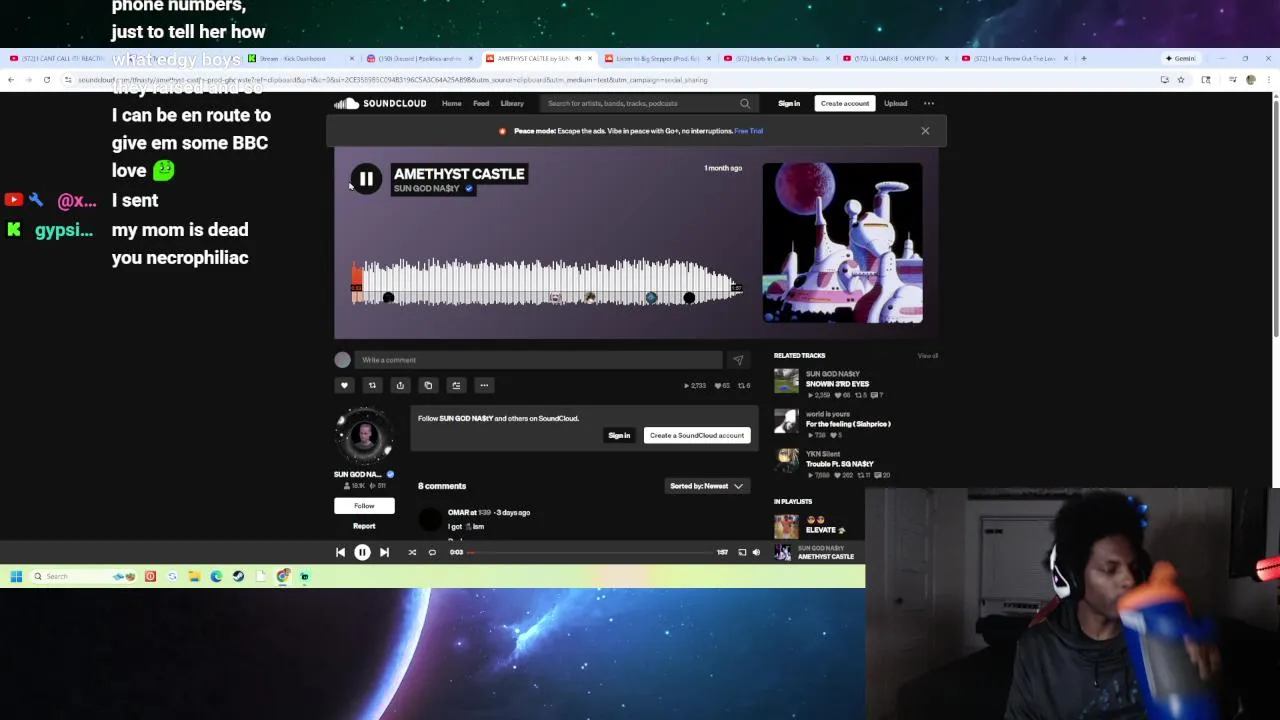Toggle shuffle in the player bar
Screen dimensions: 1280x720
click(x=412, y=552)
